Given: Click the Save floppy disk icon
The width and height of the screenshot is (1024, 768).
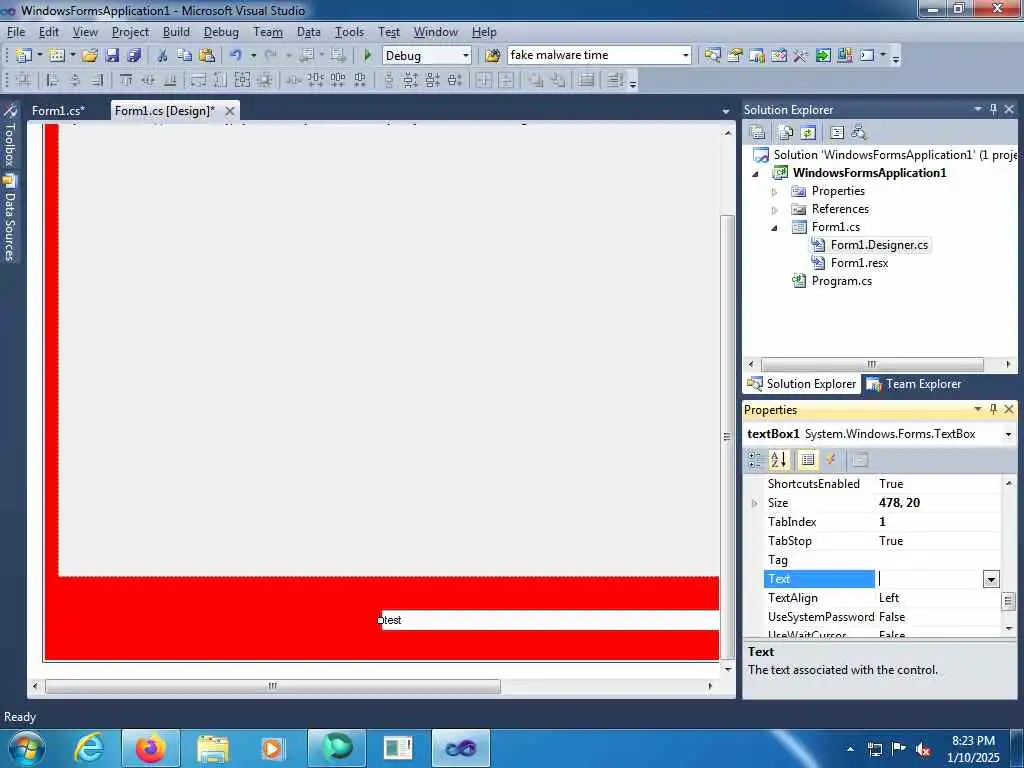Looking at the screenshot, I should [112, 56].
